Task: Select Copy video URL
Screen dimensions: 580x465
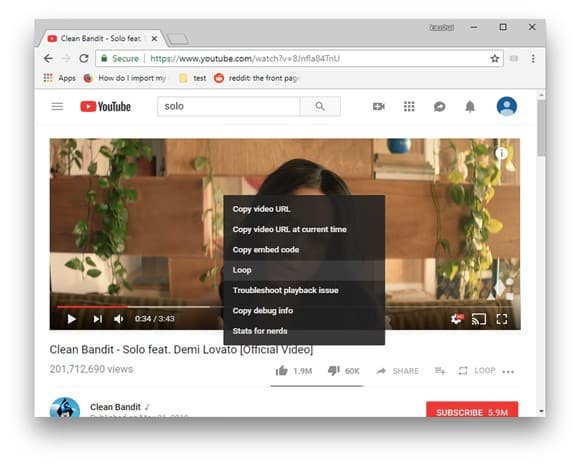Action: pos(304,209)
